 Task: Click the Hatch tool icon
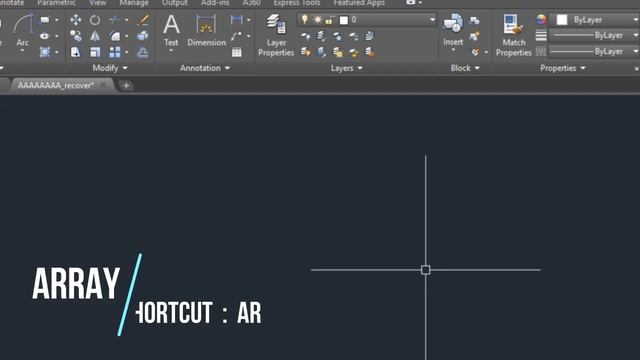coord(44,52)
